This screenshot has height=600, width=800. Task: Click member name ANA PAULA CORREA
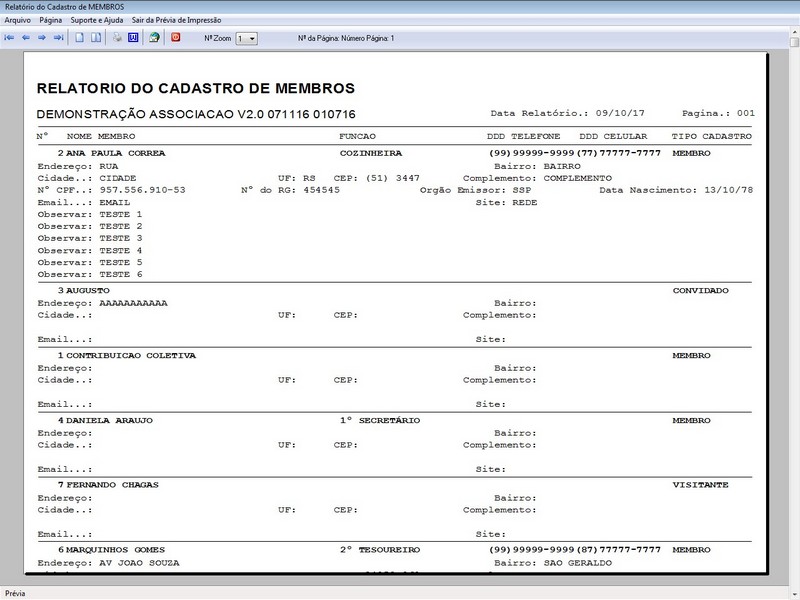click(x=116, y=153)
